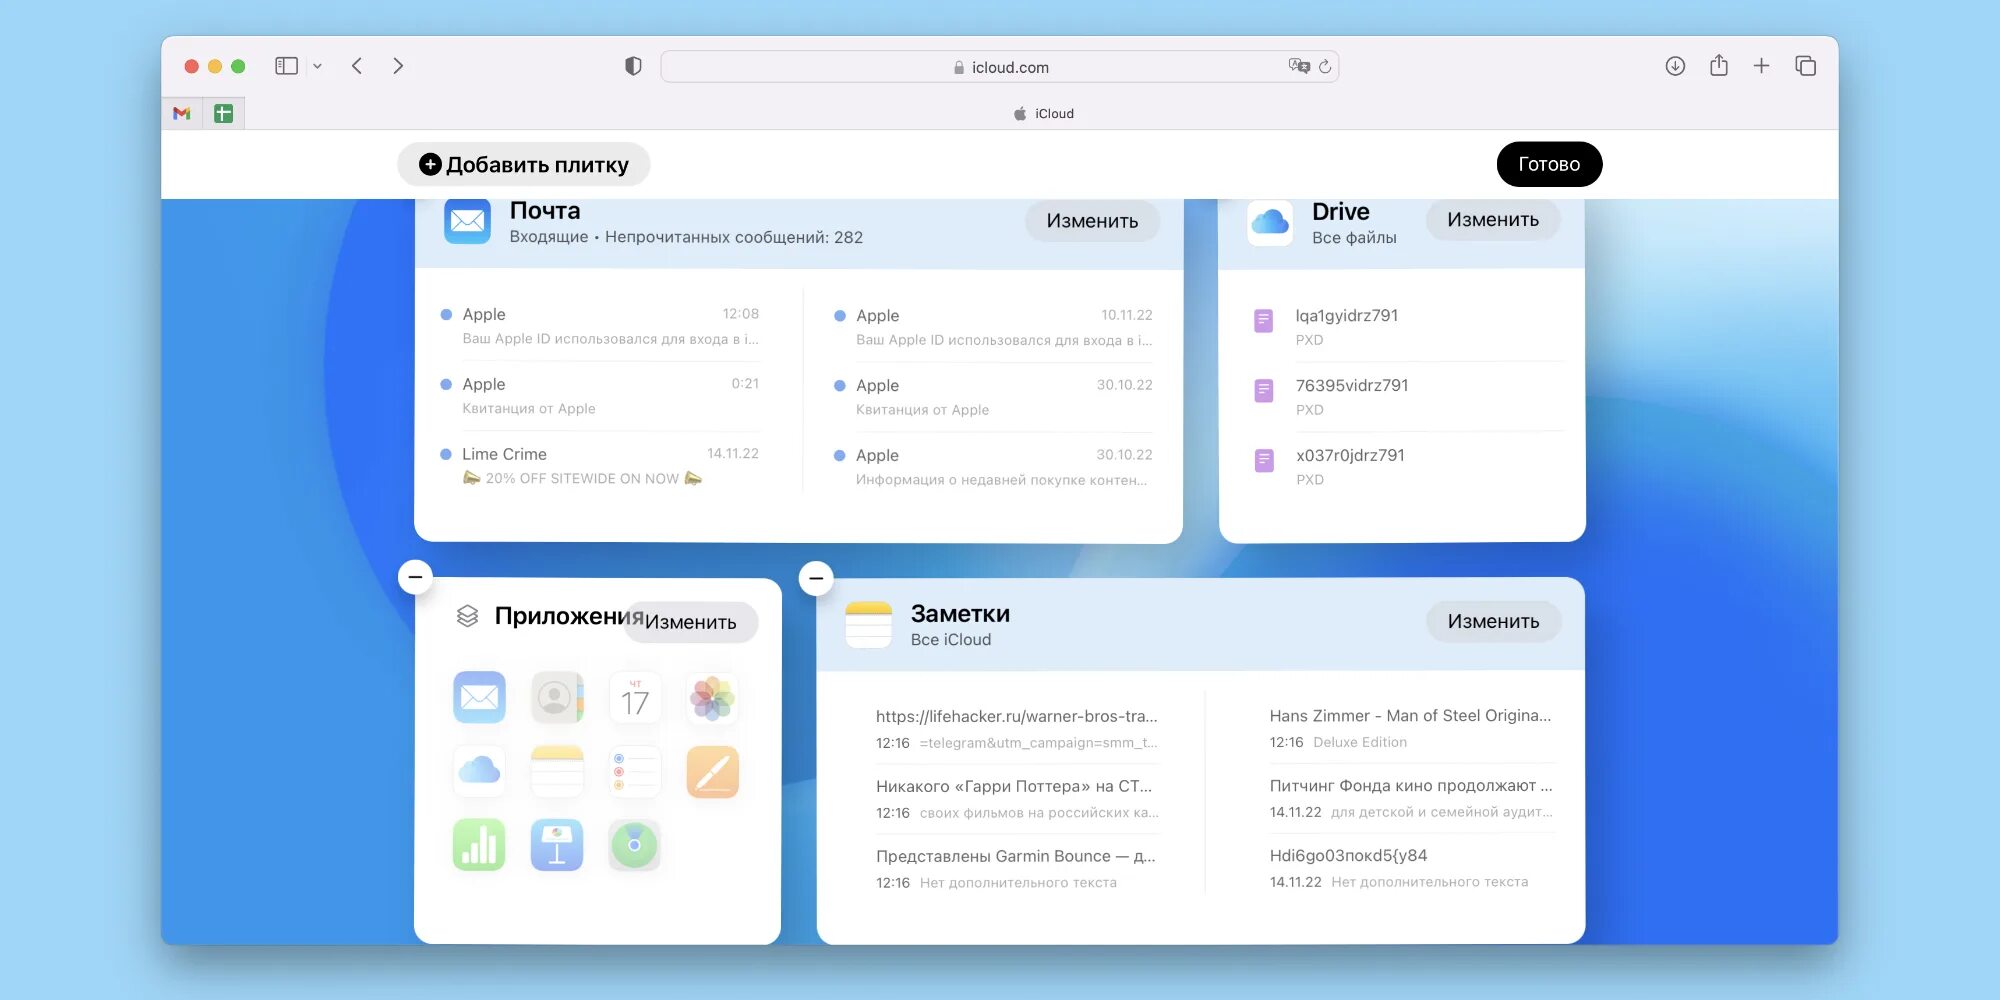Open the privacy report shield icon
The width and height of the screenshot is (2000, 1000).
(633, 66)
